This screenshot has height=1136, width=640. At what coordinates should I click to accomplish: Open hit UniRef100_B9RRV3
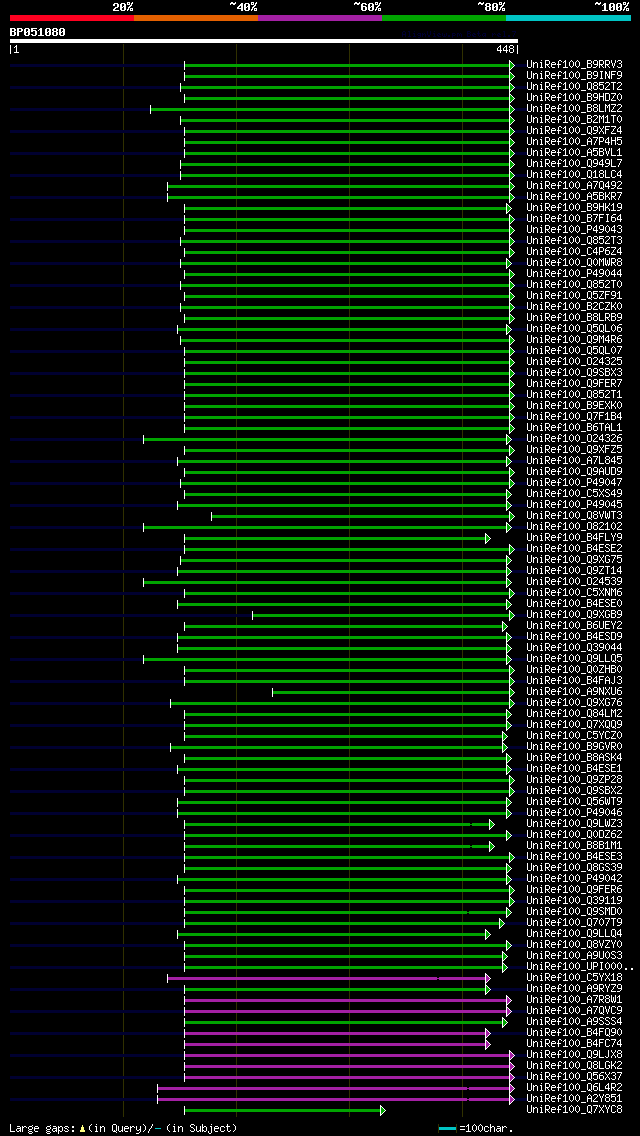pyautogui.click(x=574, y=64)
